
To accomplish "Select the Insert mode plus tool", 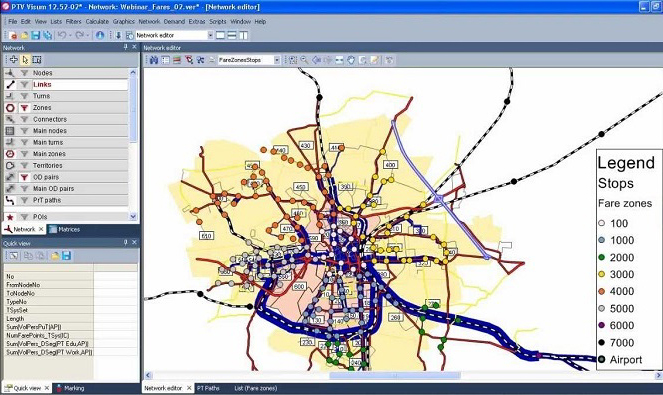I will tap(14, 60).
